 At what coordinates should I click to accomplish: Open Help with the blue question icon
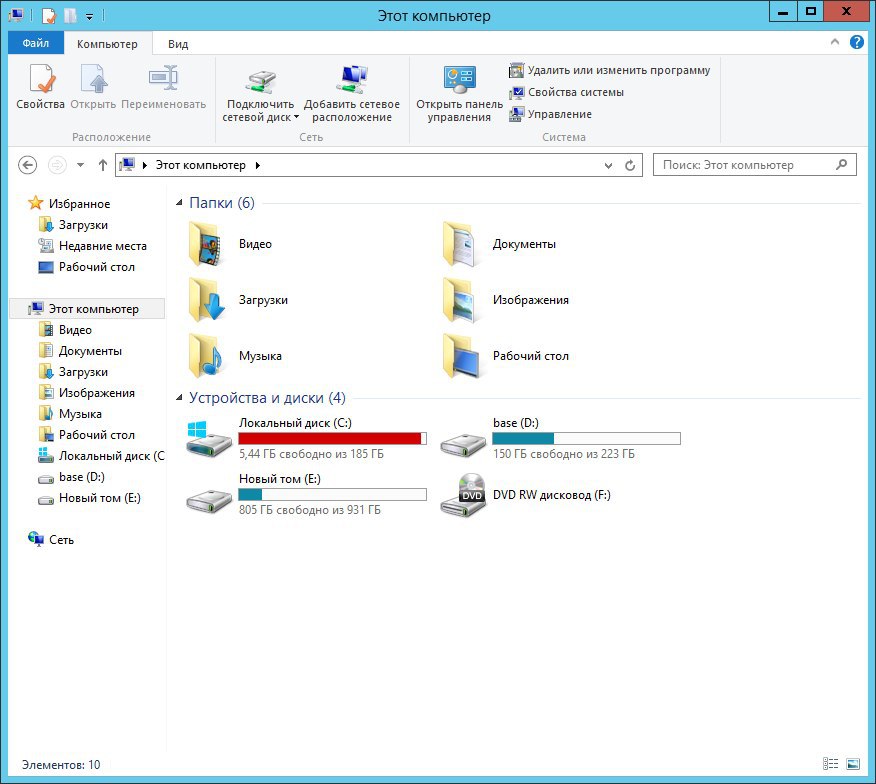(856, 42)
